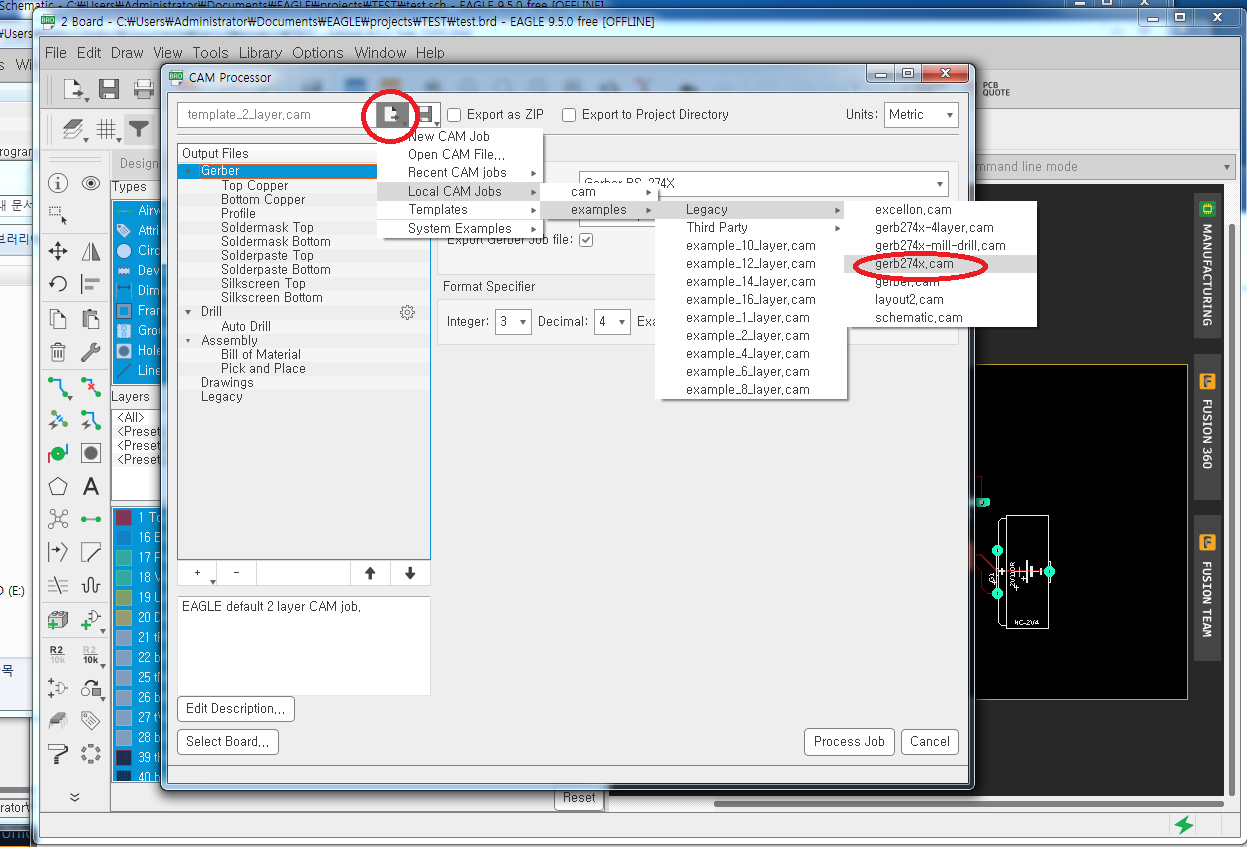Click the selection Filter funnel icon
This screenshot has height=847, width=1247.
(x=139, y=129)
